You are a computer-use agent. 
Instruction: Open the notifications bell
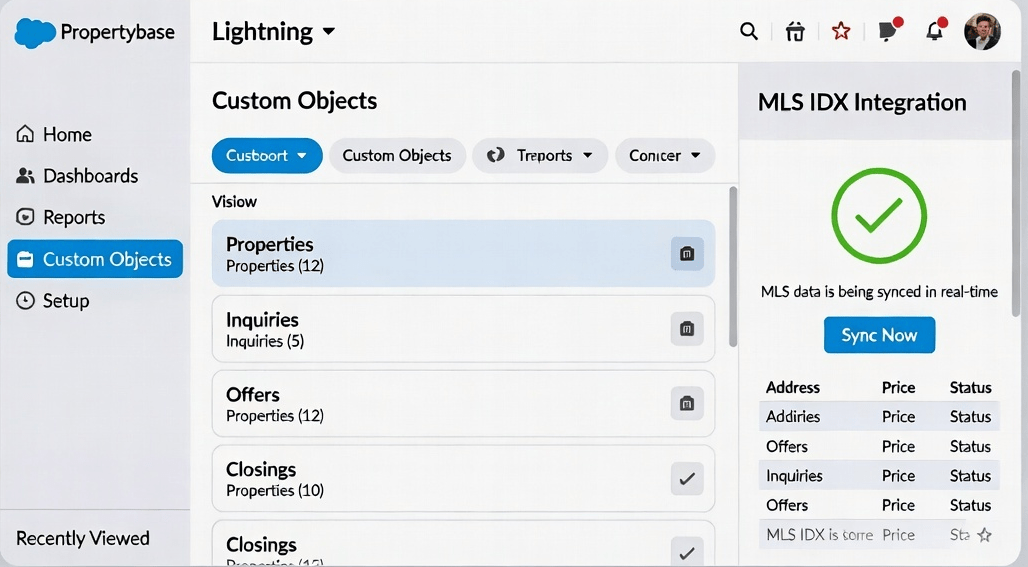click(935, 31)
